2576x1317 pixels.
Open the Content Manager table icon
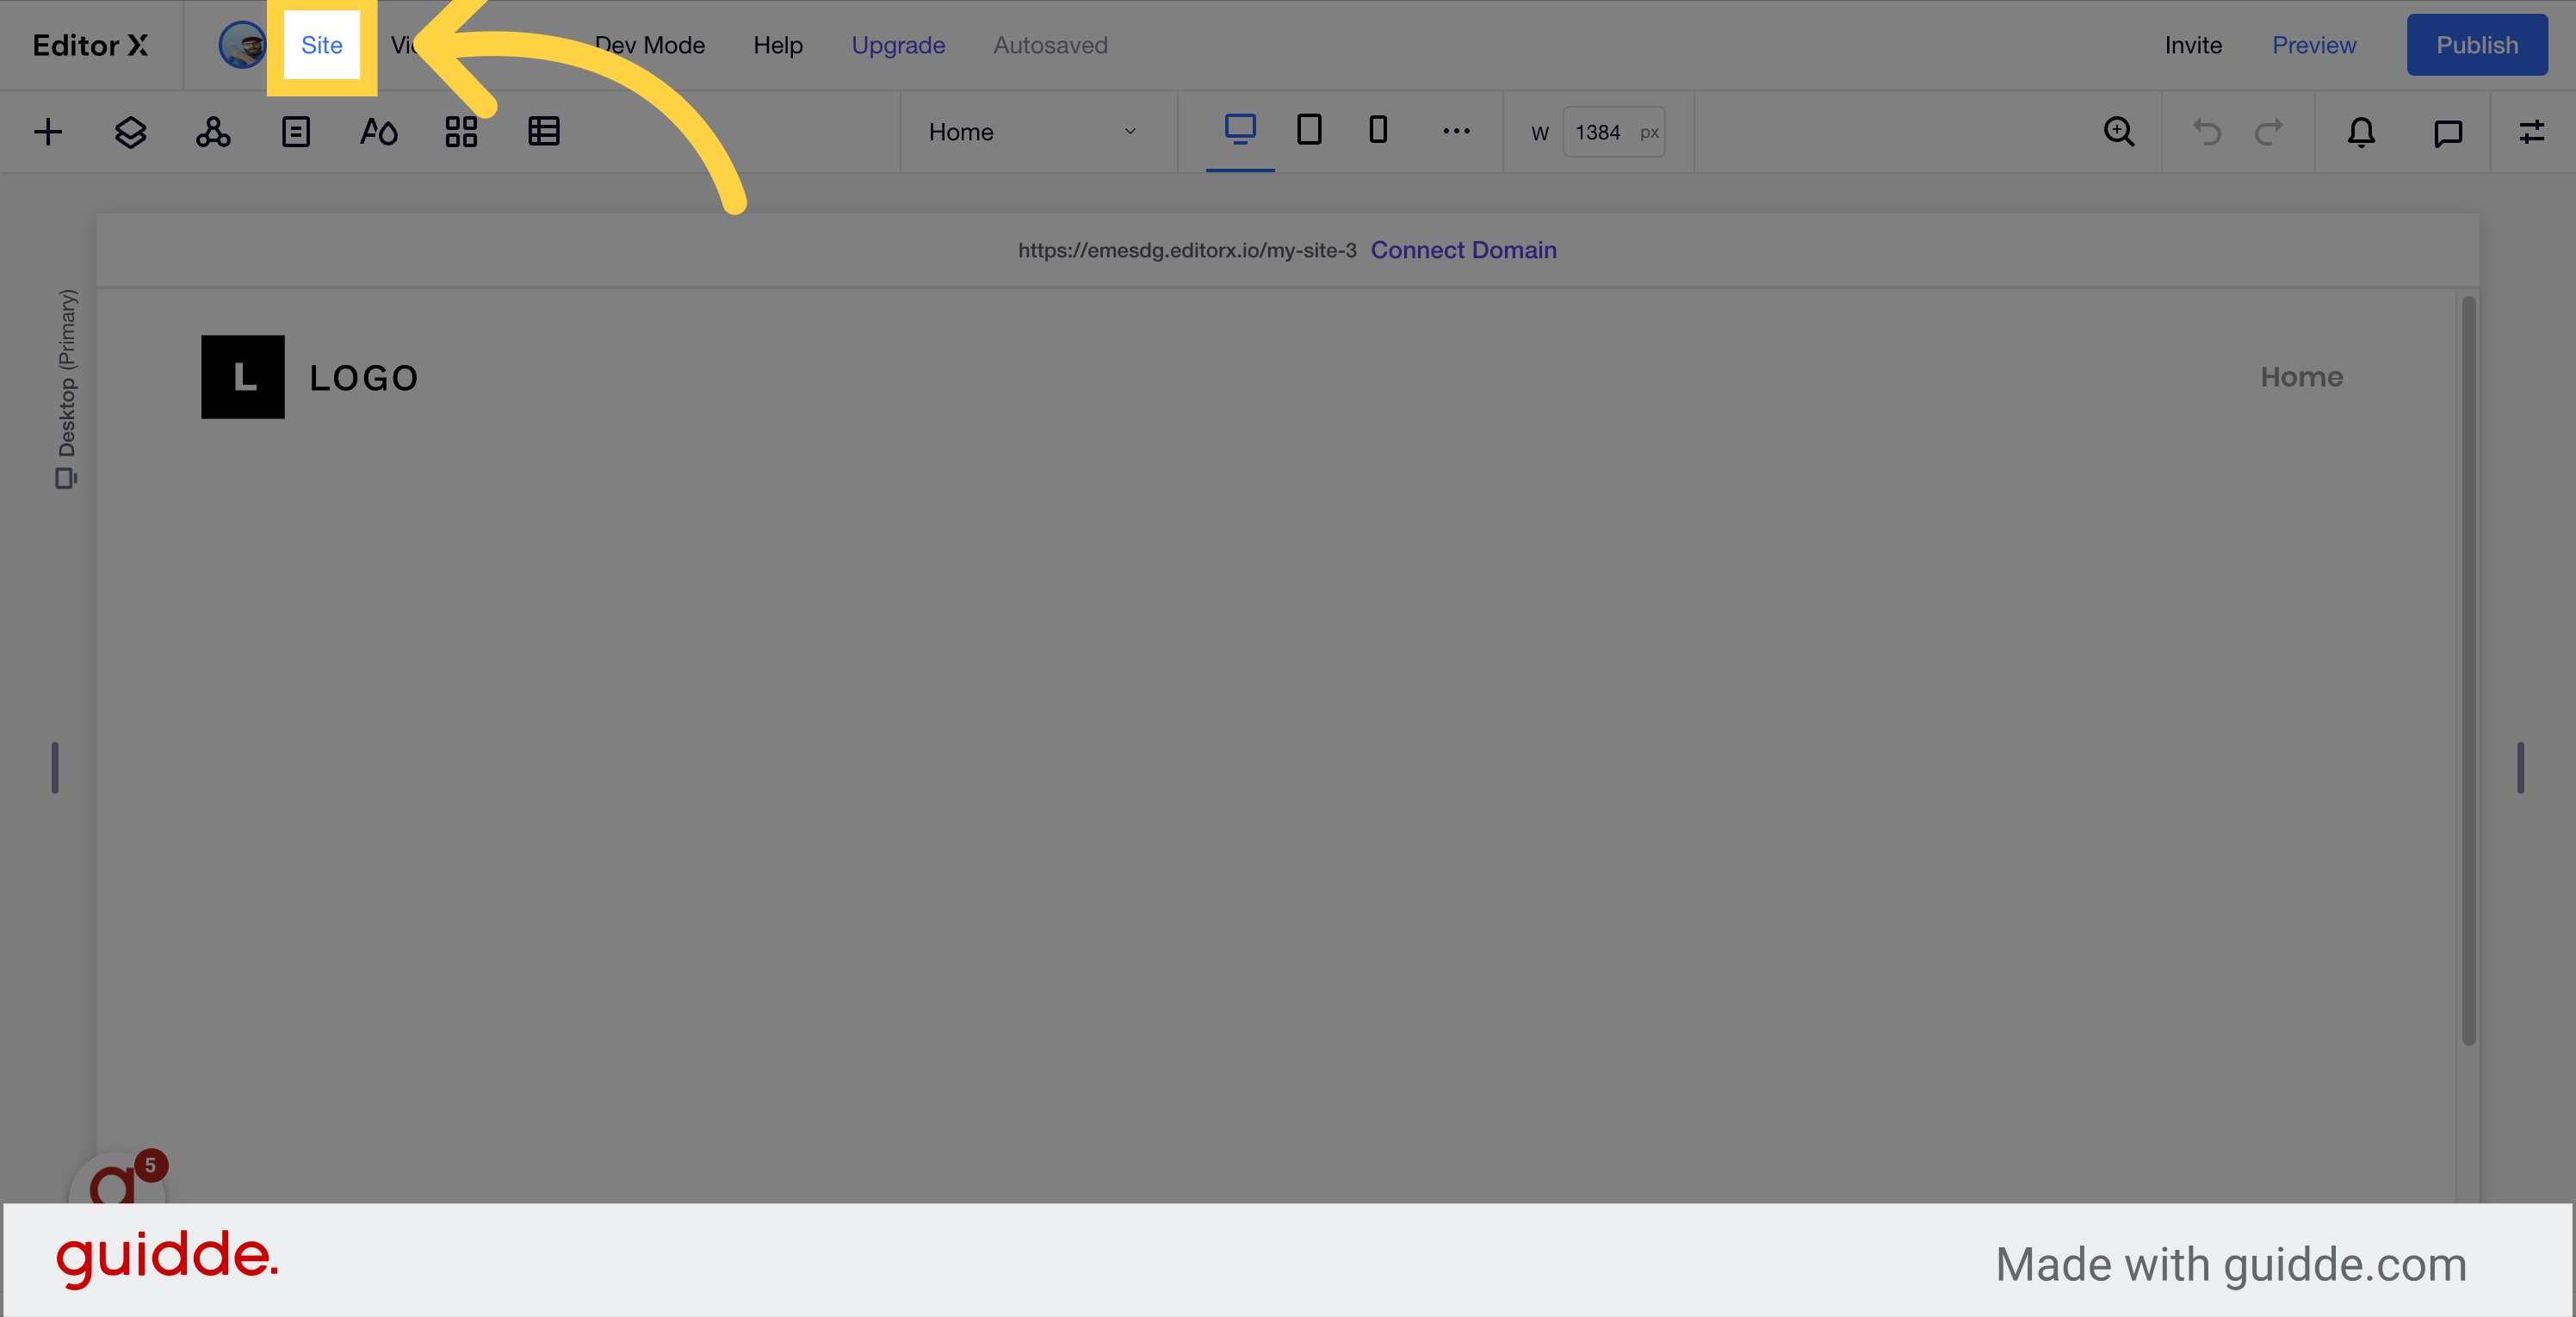(543, 132)
